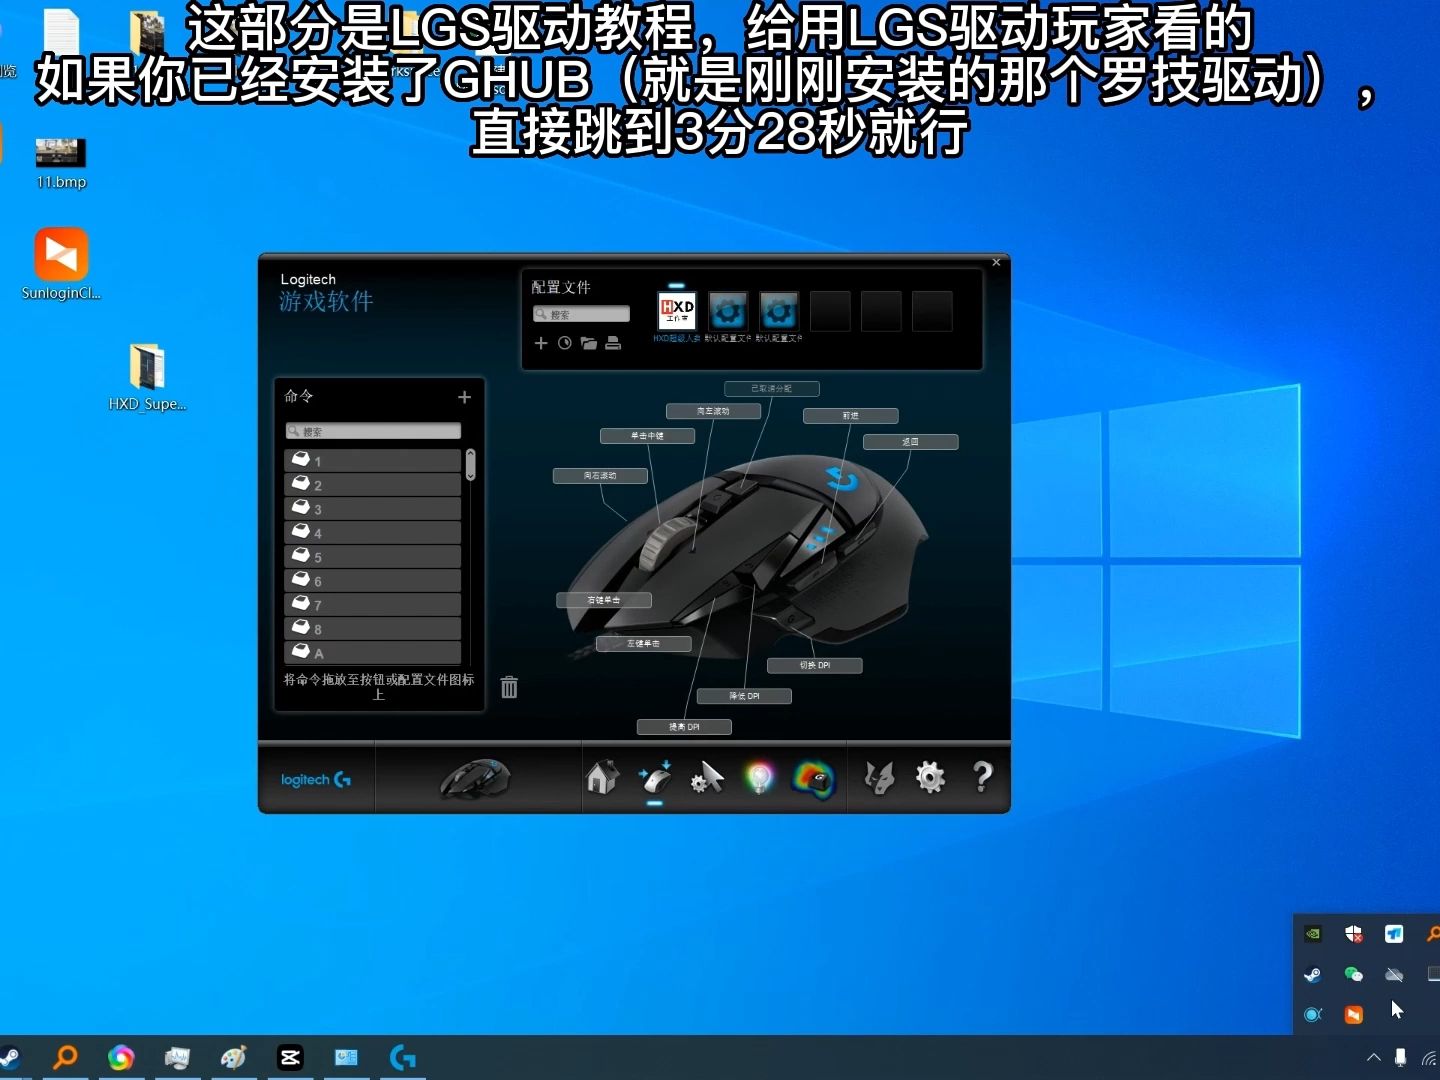Click the command search field
The height and width of the screenshot is (1080, 1440).
[x=373, y=431]
